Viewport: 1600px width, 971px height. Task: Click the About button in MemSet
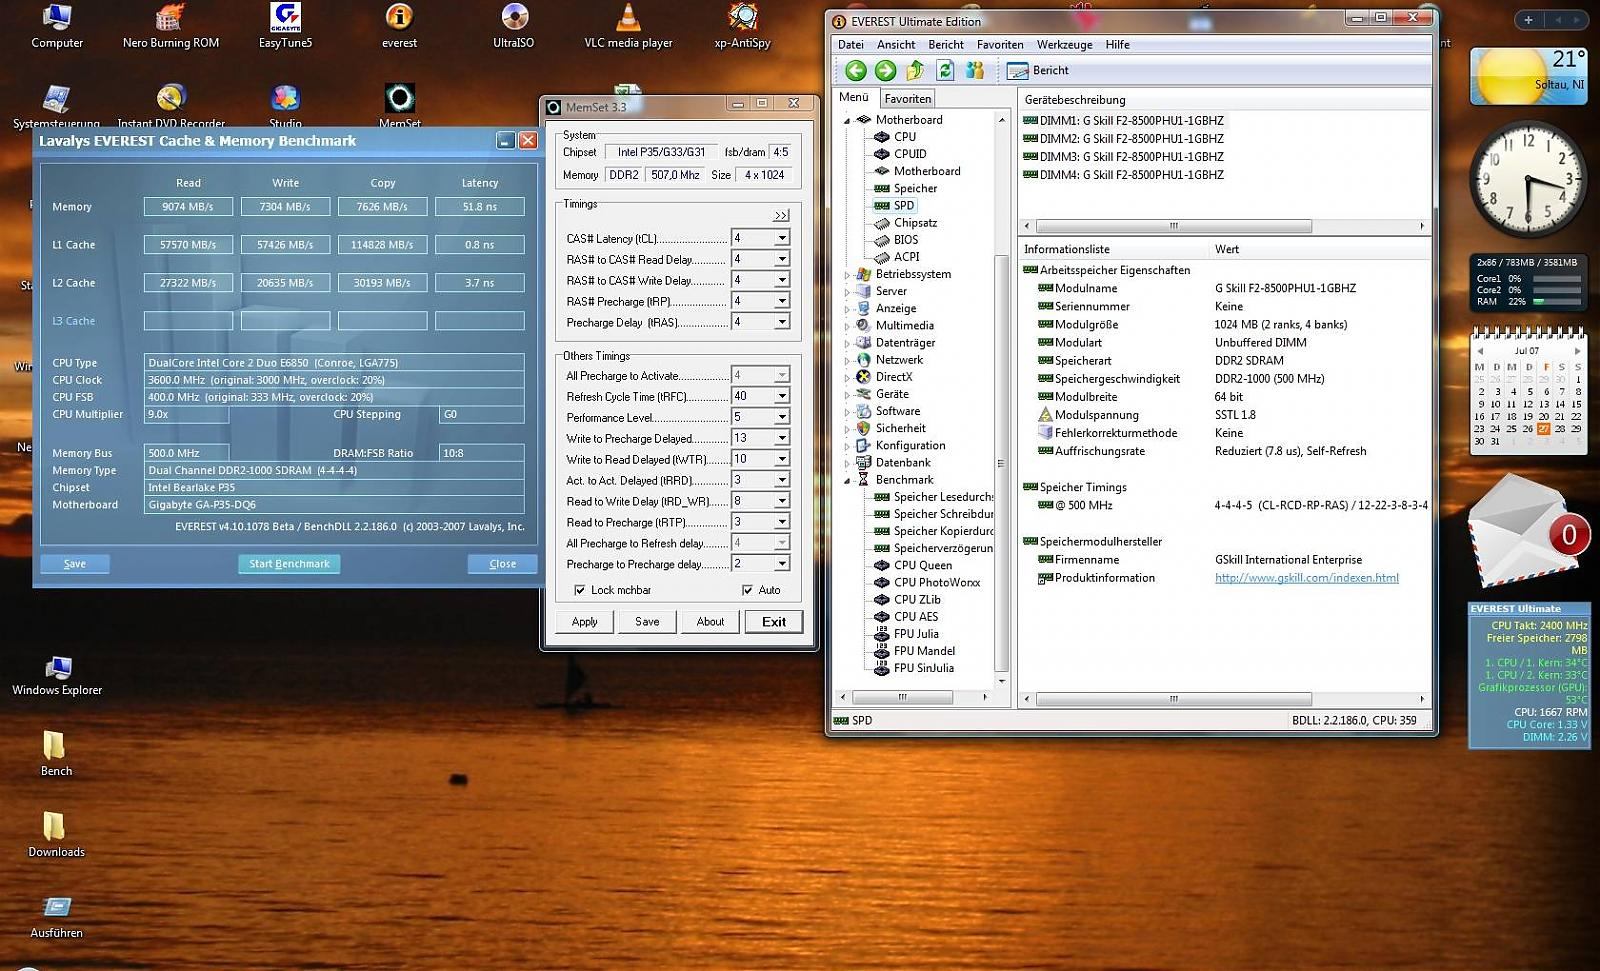tap(710, 622)
